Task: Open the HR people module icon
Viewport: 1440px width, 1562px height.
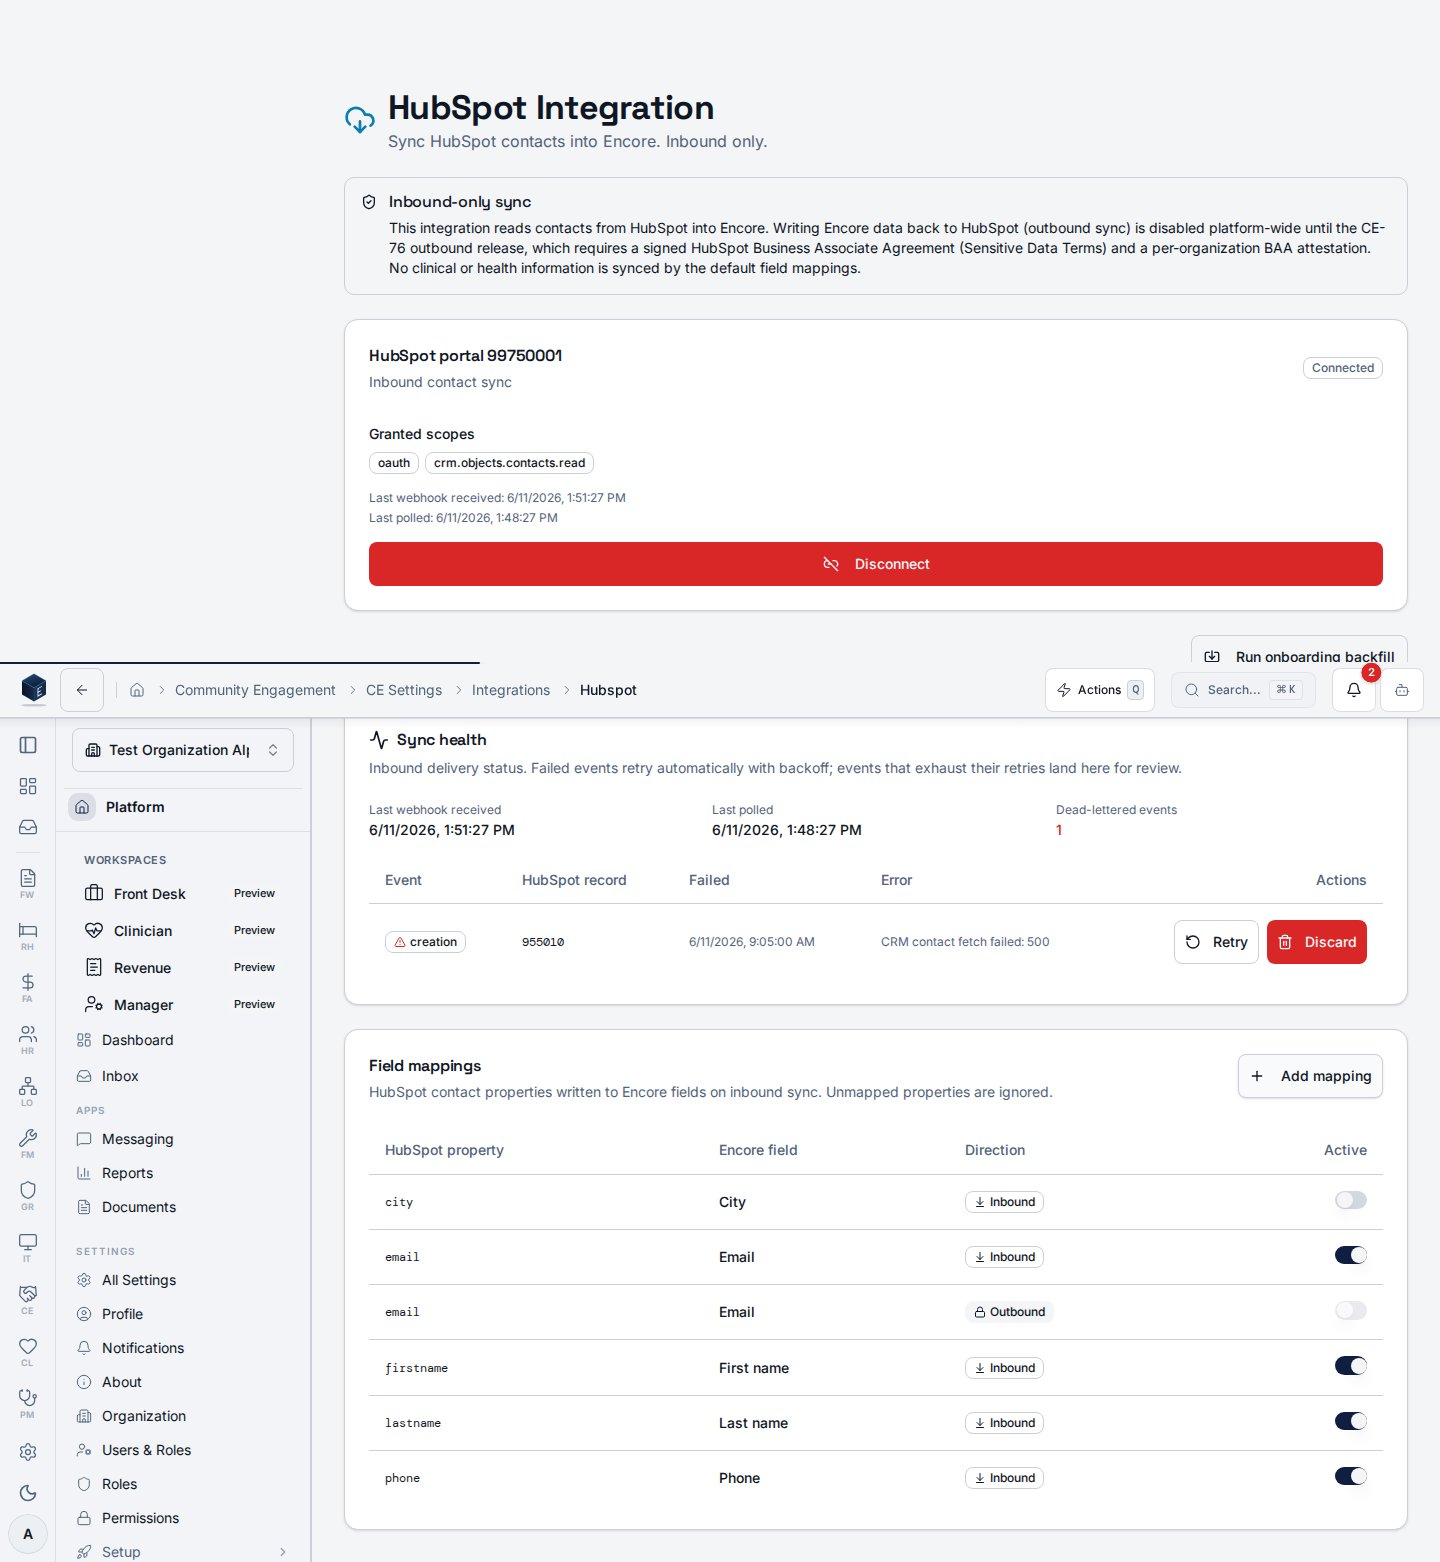Action: pos(28,1038)
